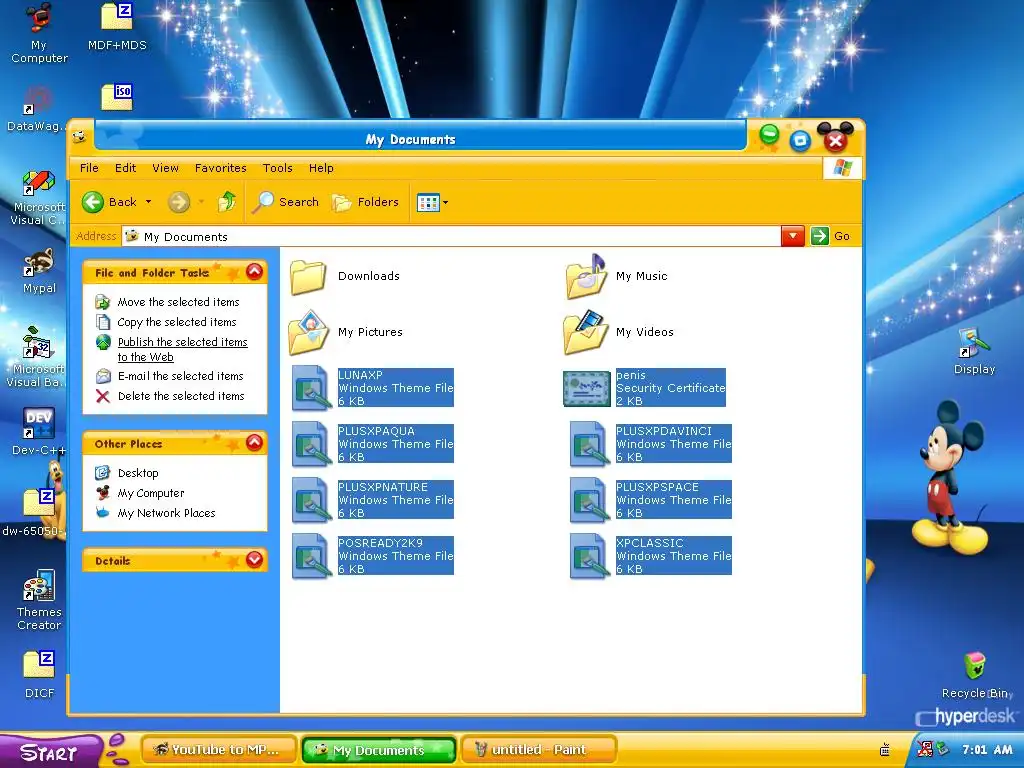Expand the Address bar dropdown arrow
Image resolution: width=1024 pixels, height=768 pixels.
tap(792, 236)
